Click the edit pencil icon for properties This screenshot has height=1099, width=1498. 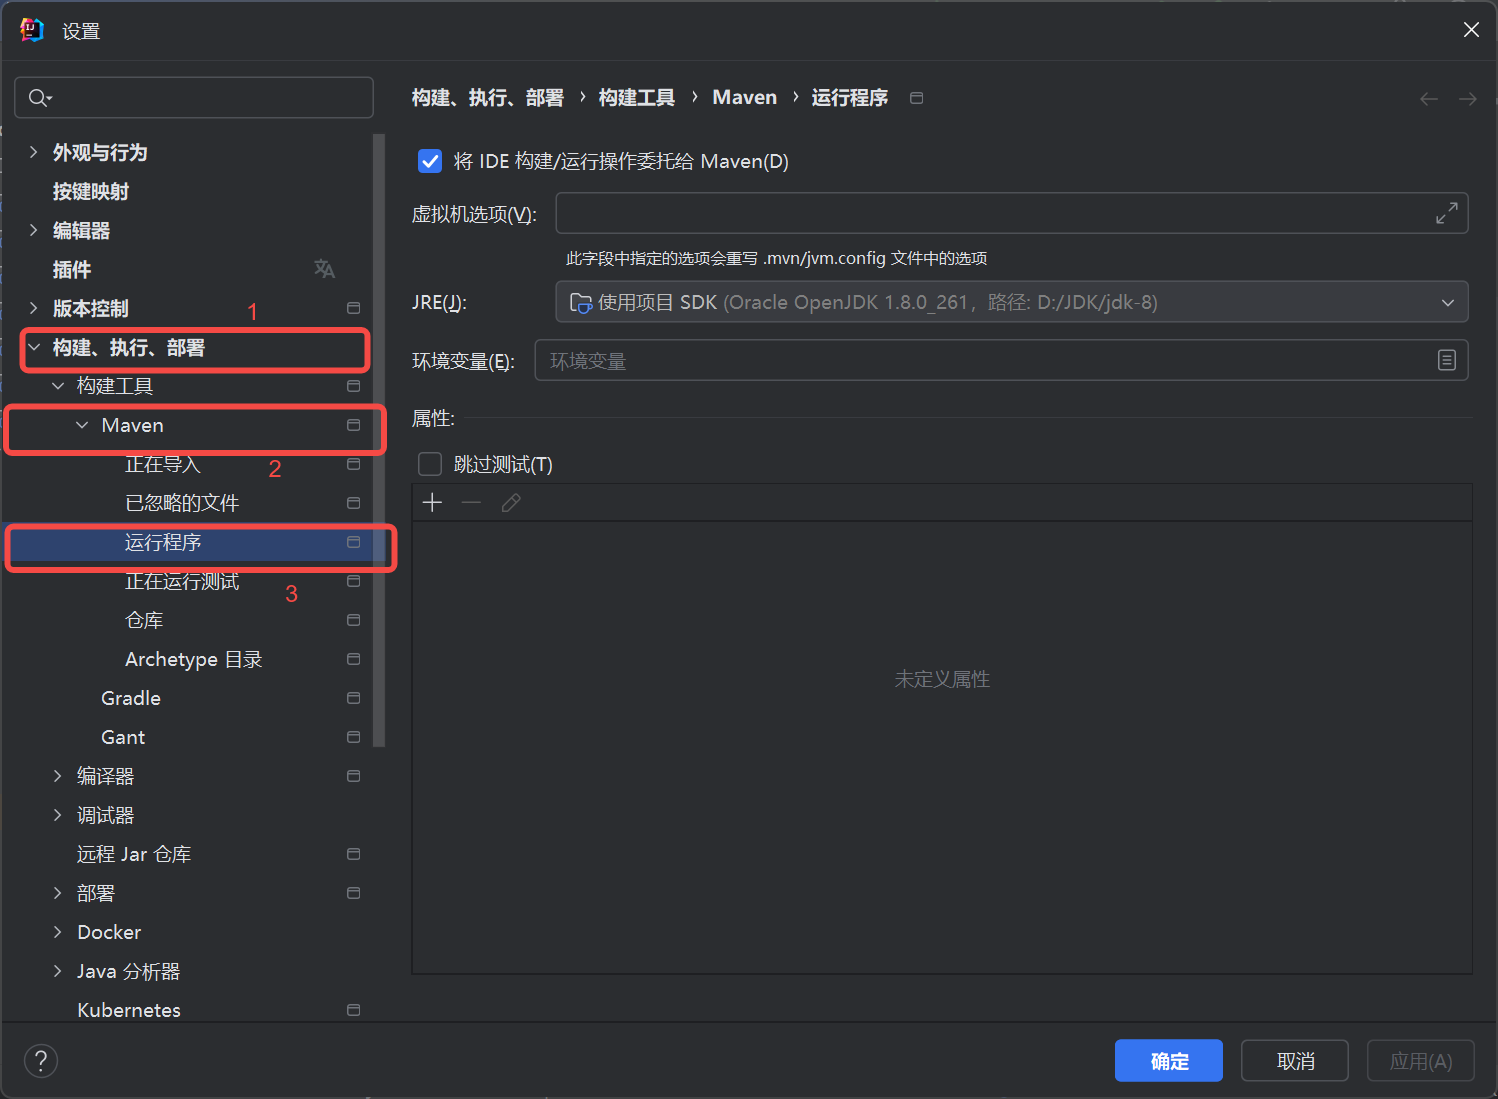511,502
